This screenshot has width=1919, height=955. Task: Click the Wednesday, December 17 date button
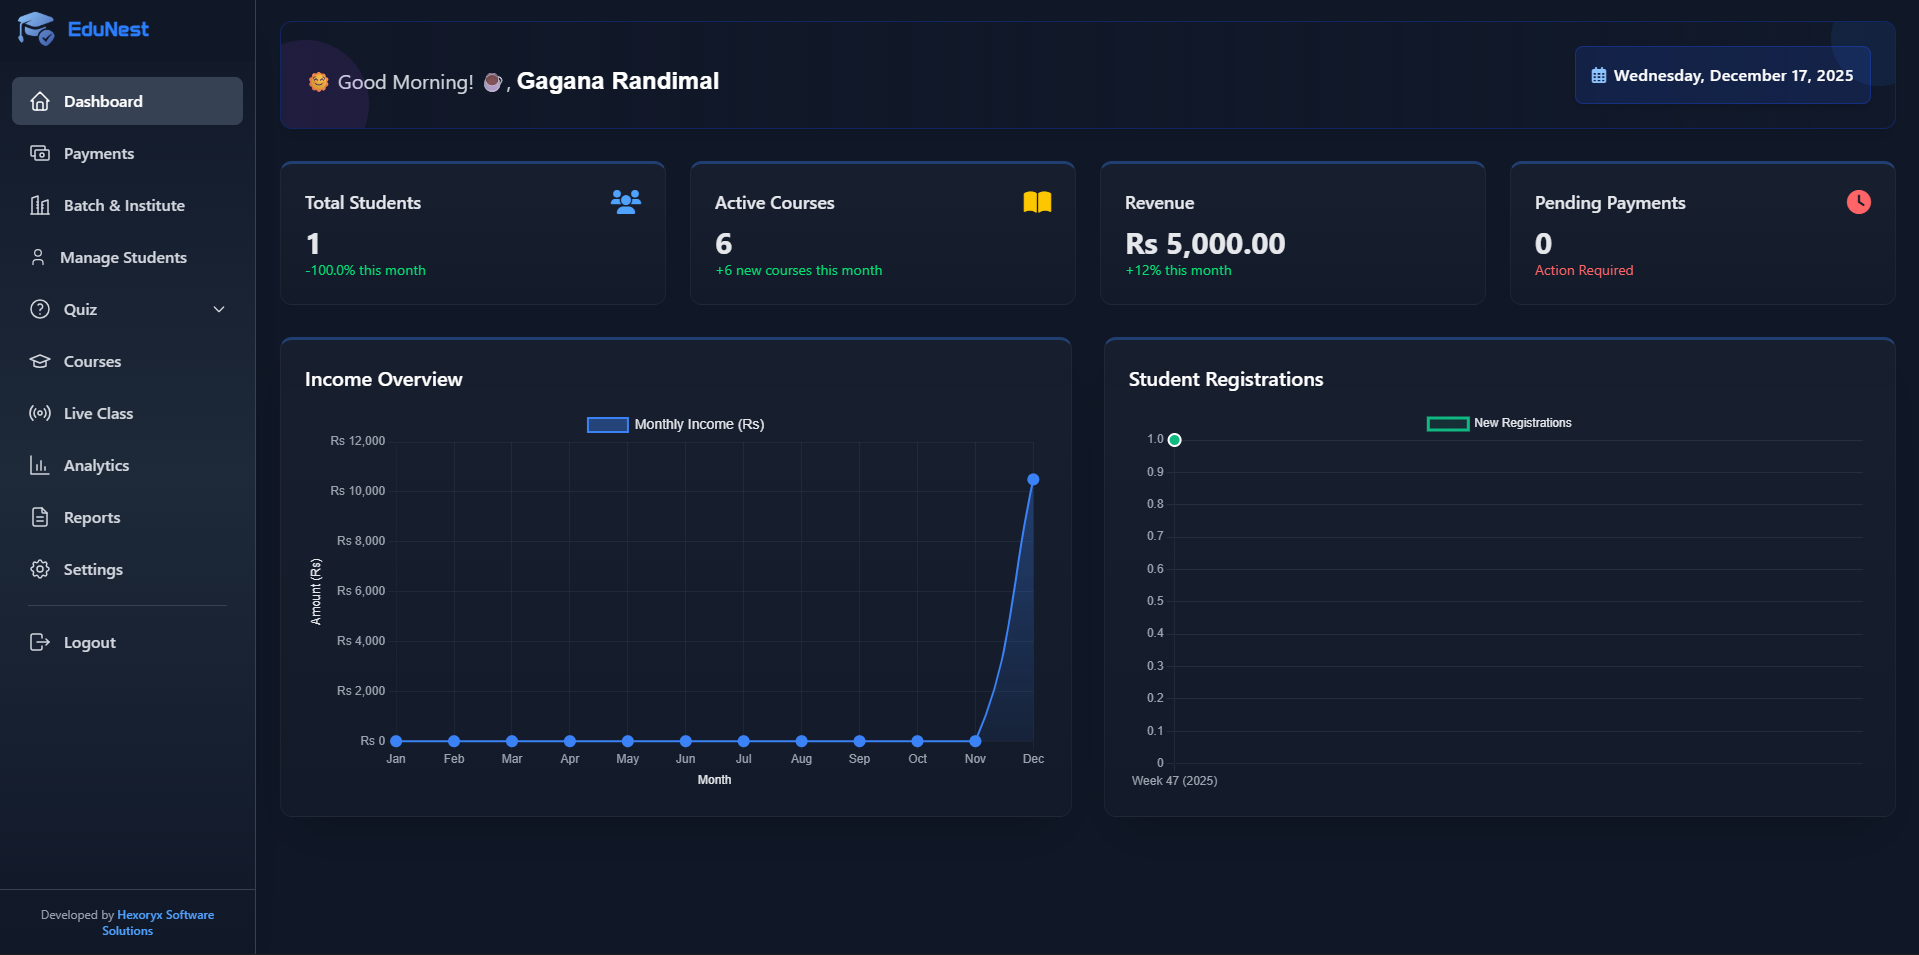(x=1722, y=74)
